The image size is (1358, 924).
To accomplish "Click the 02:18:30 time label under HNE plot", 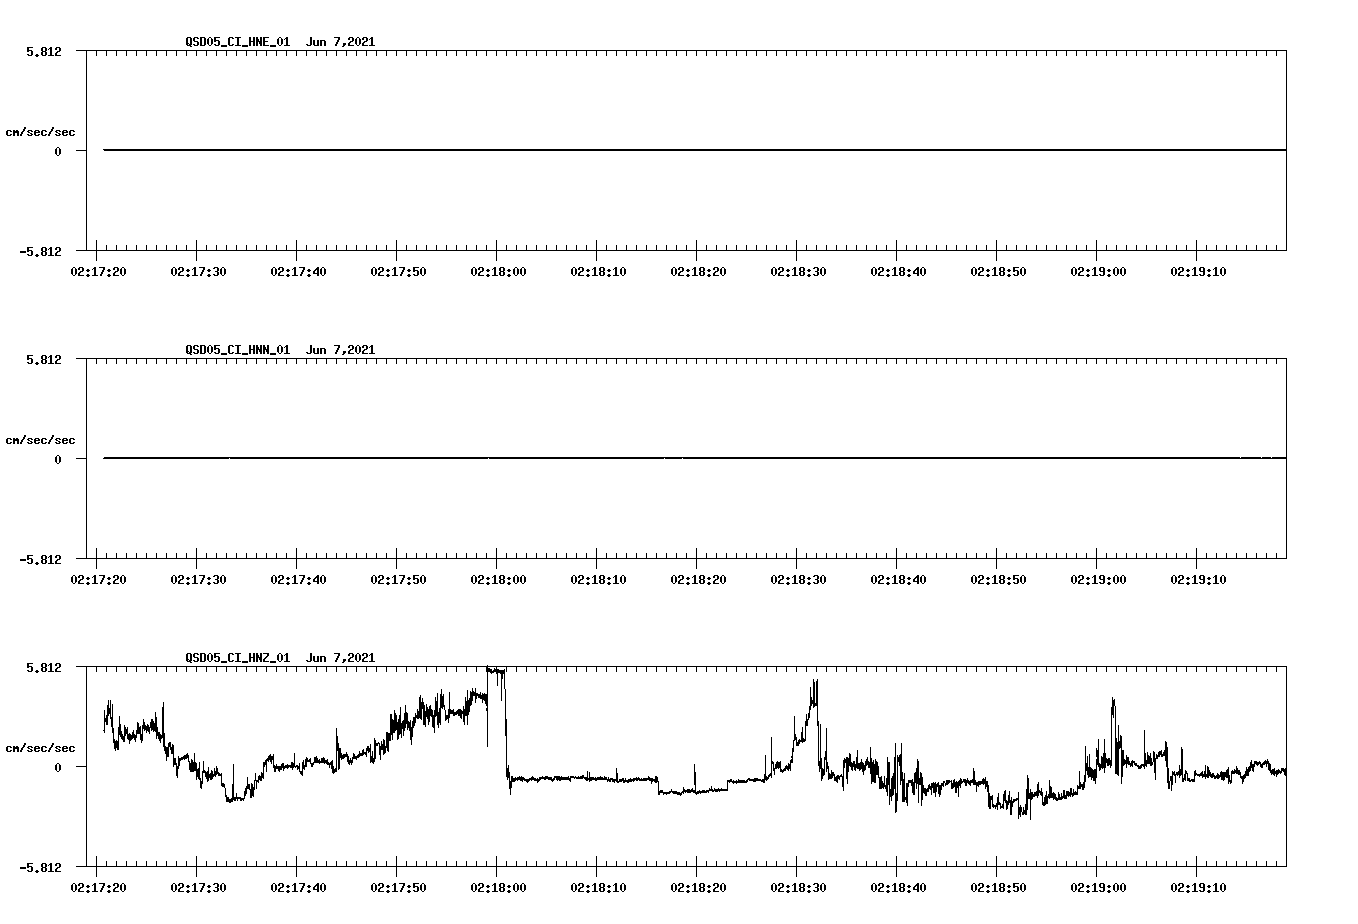I will tap(798, 272).
